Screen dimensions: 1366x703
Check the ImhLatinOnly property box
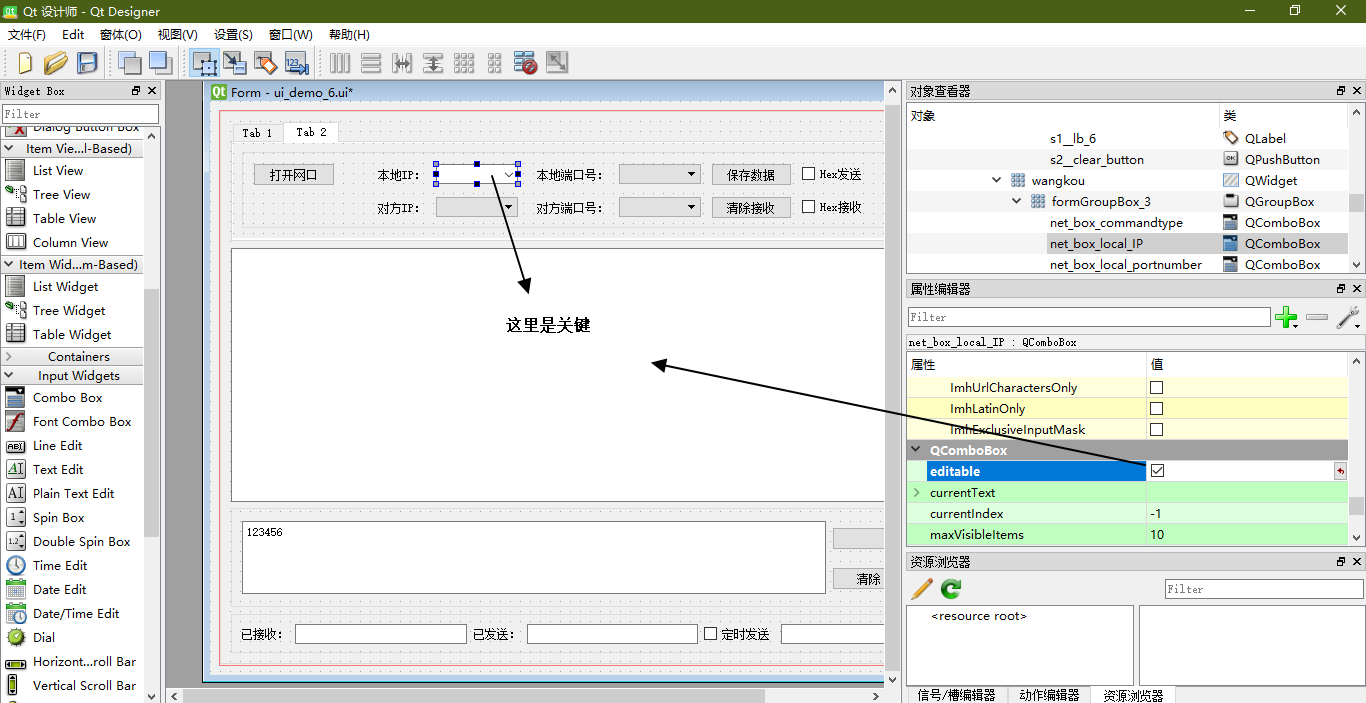[1157, 408]
